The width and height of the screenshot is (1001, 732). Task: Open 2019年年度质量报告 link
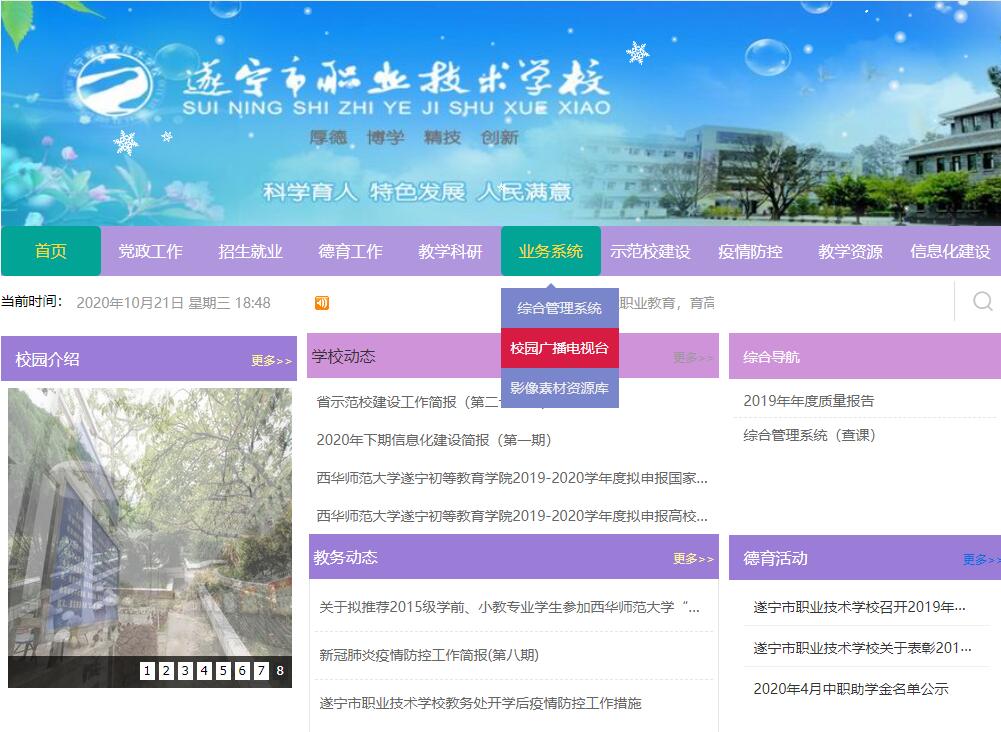(808, 400)
